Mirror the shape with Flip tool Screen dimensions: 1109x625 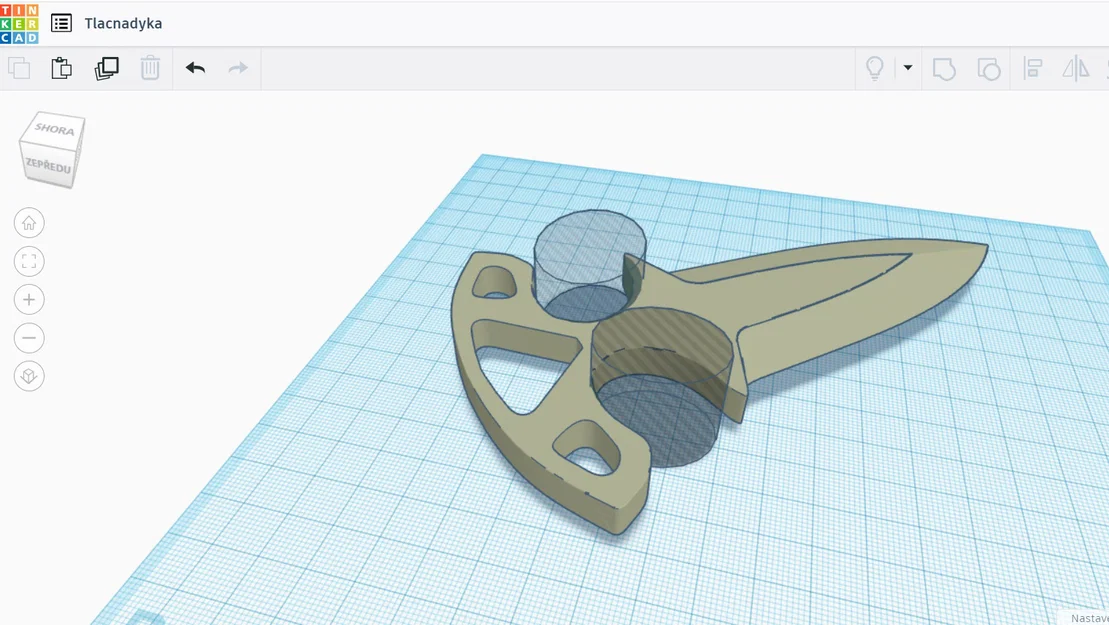[x=1075, y=68]
